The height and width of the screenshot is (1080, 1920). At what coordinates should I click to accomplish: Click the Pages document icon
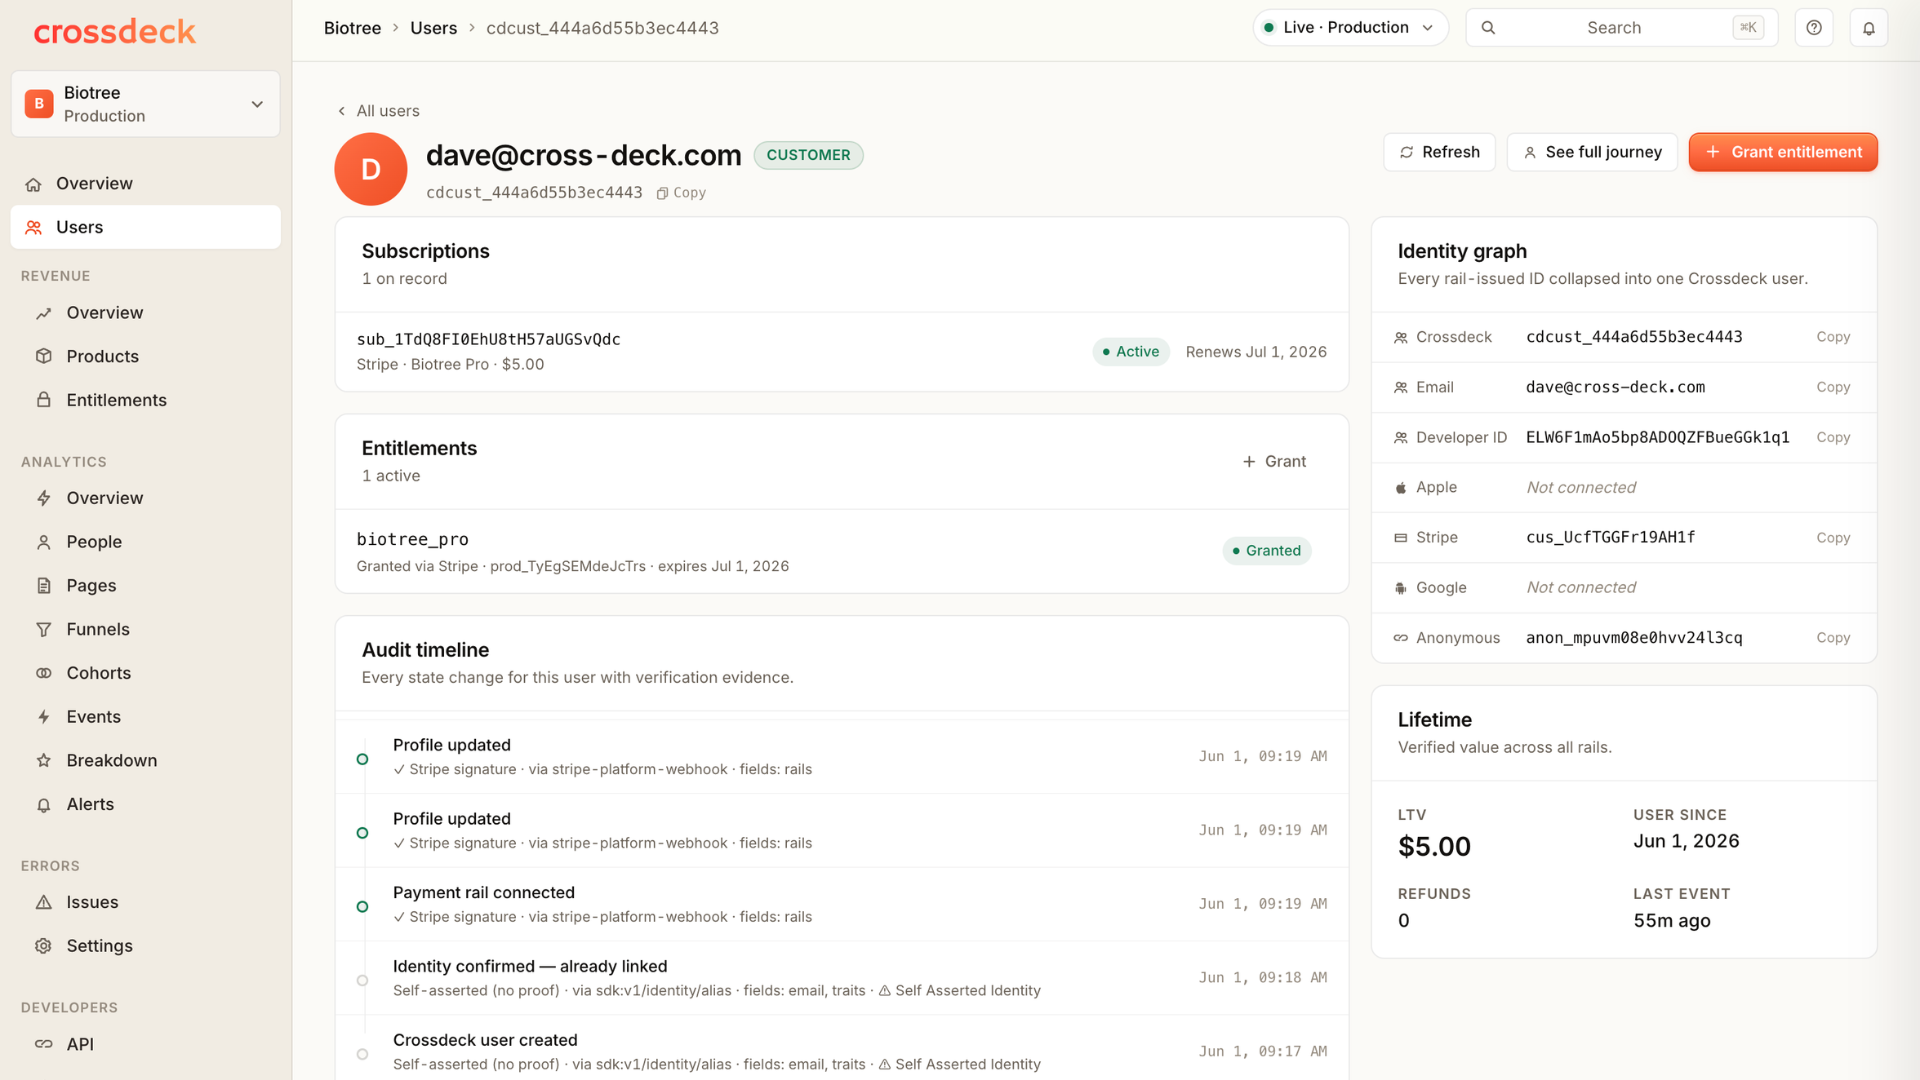(44, 586)
